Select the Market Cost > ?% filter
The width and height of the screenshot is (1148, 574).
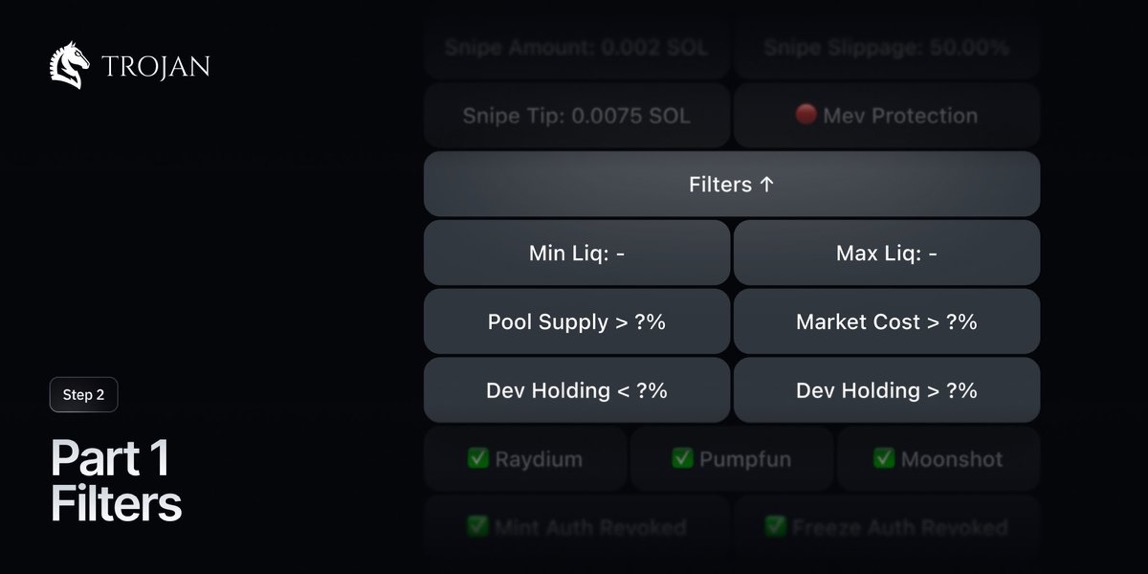(x=886, y=322)
